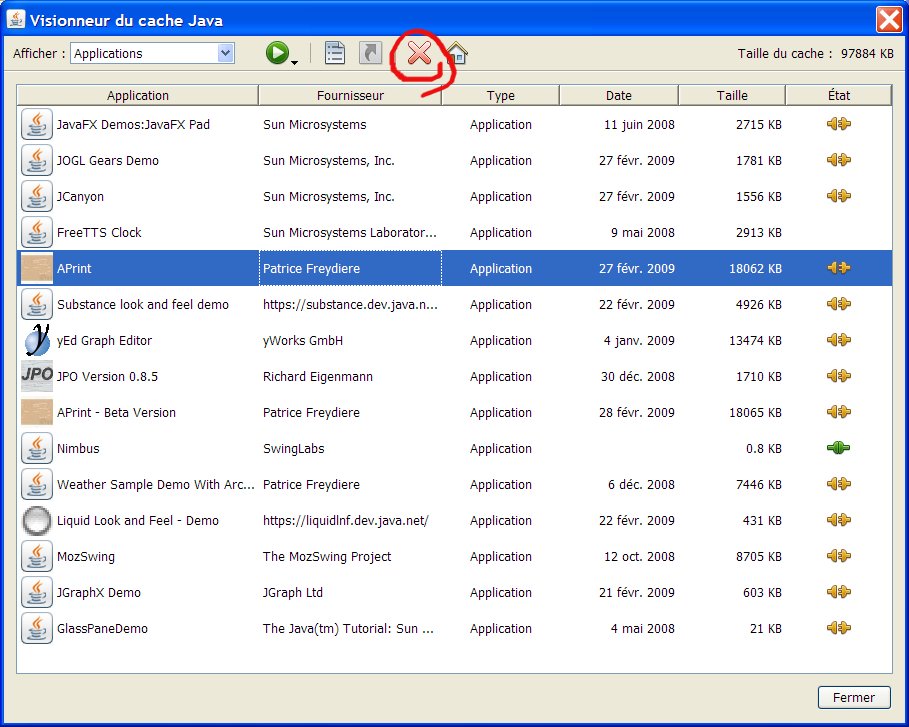The width and height of the screenshot is (909, 727).
Task: Select the JPO Version 0.8.5 name
Action: click(x=107, y=376)
